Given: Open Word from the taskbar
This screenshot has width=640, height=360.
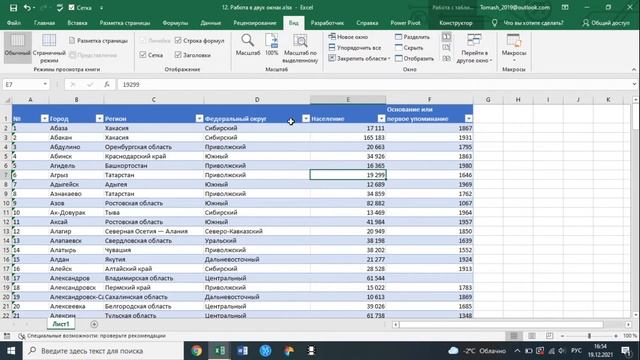Looking at the screenshot, I should click(x=242, y=351).
